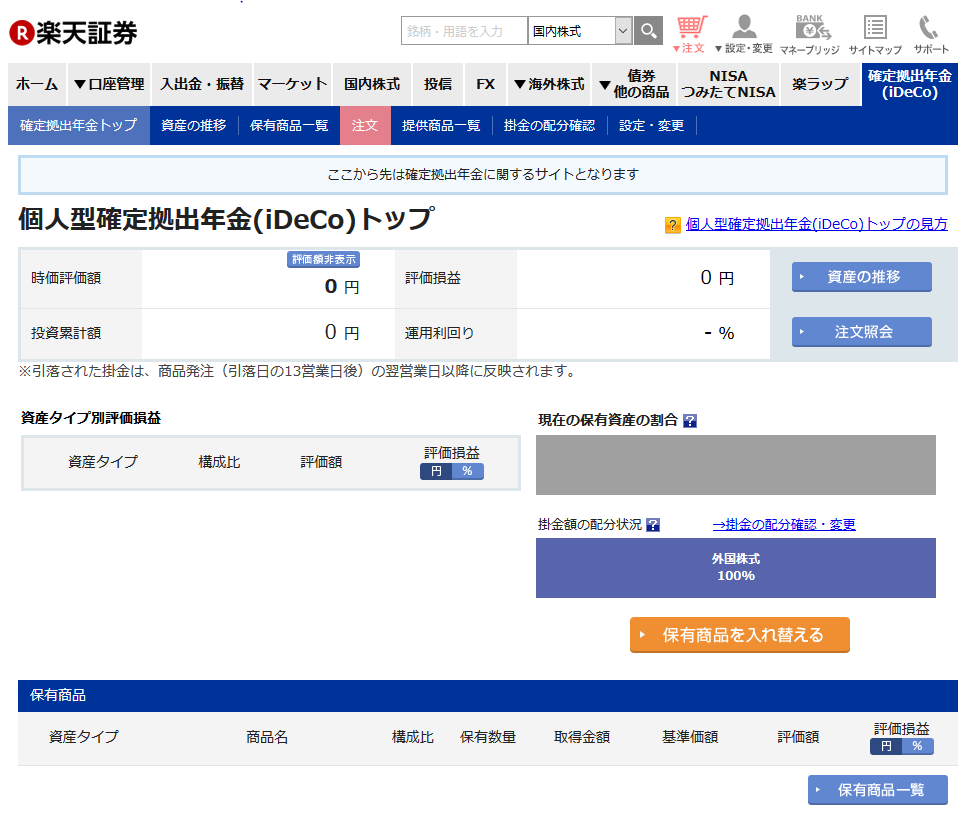Toggle 評価額非表示 to hide valuation
965x818 pixels.
[323, 260]
